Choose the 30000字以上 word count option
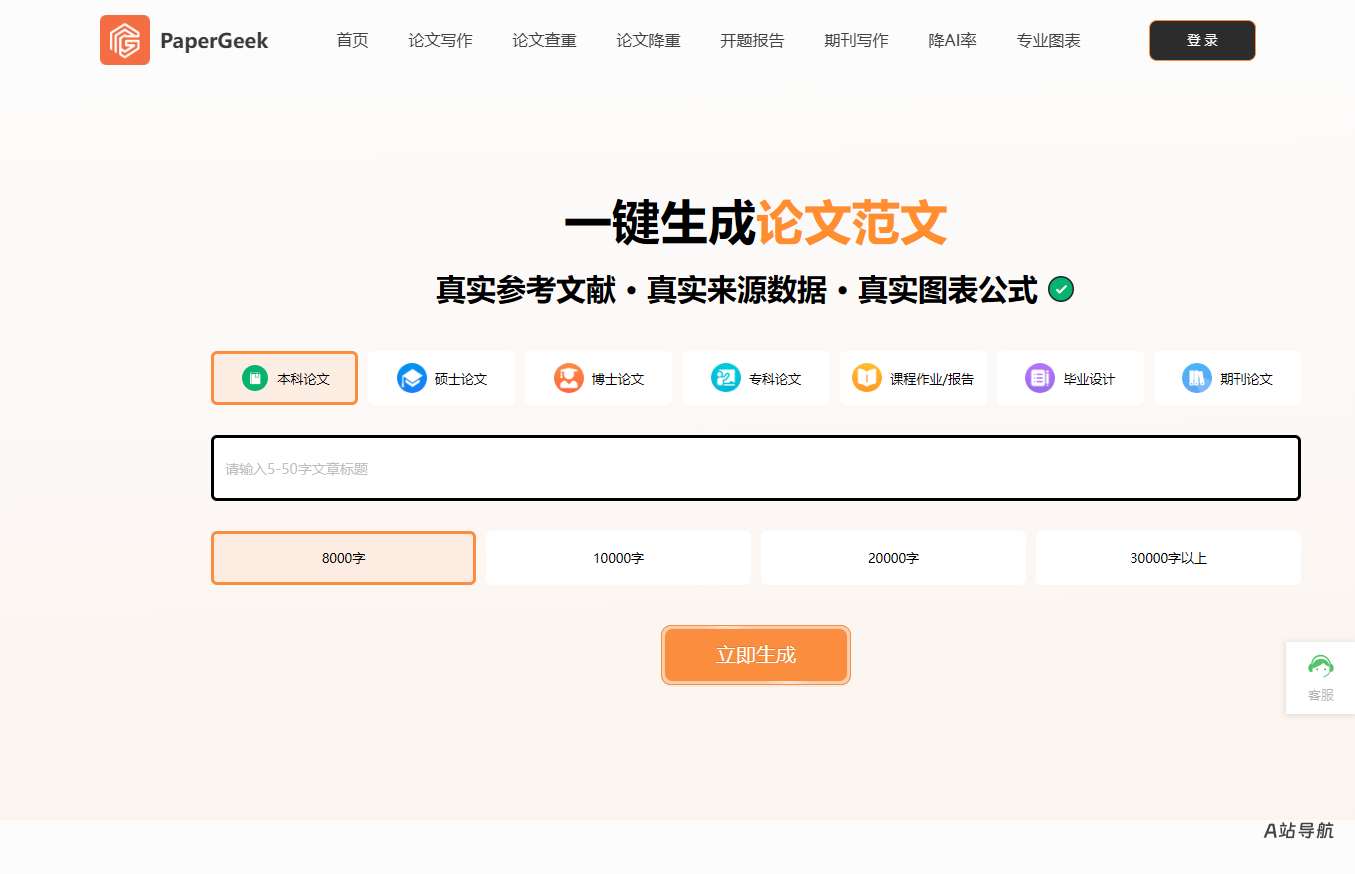1355x874 pixels. (x=1168, y=558)
